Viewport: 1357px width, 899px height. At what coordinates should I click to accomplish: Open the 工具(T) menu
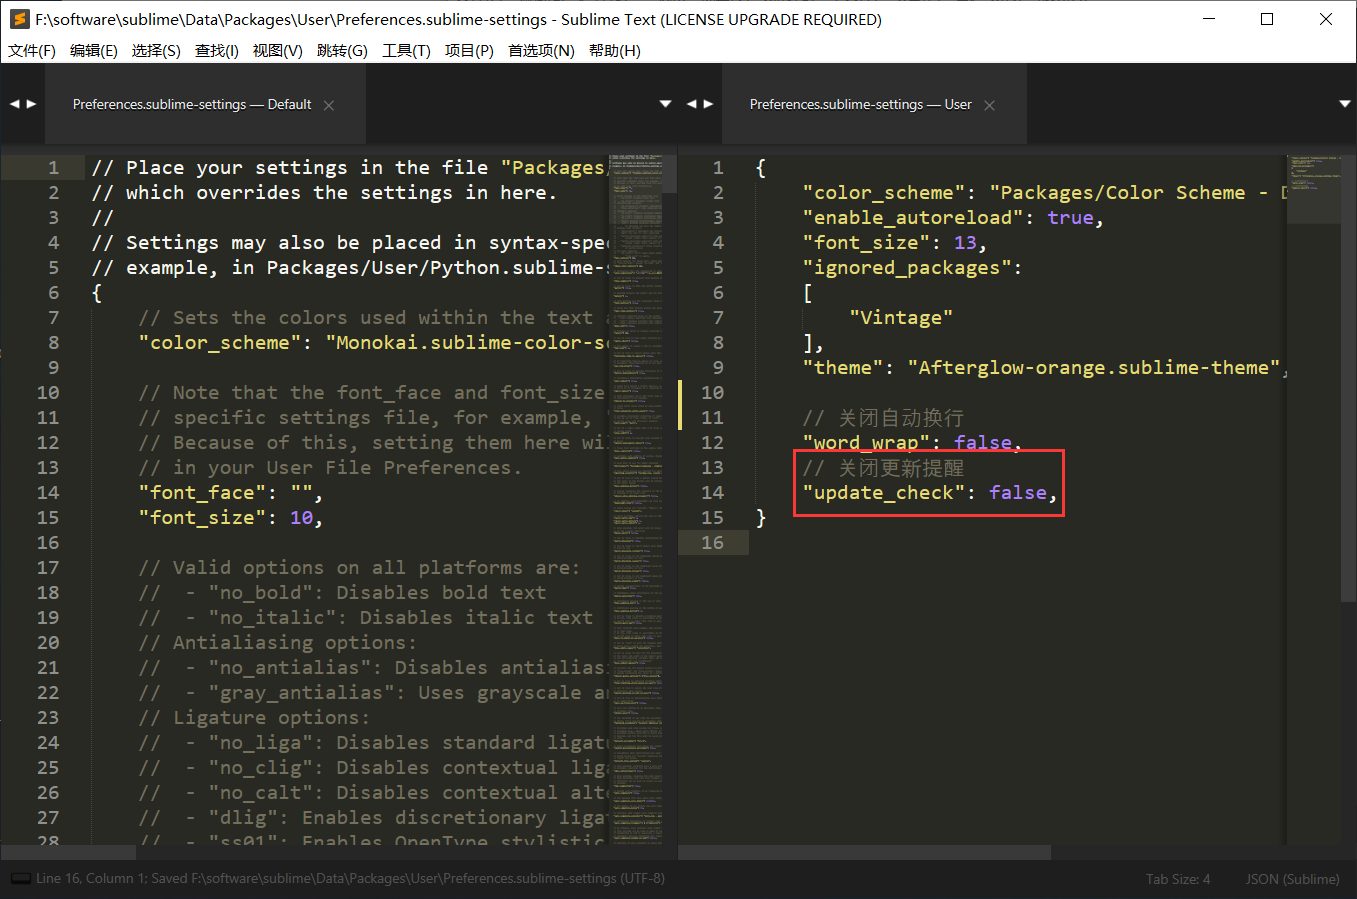click(406, 51)
